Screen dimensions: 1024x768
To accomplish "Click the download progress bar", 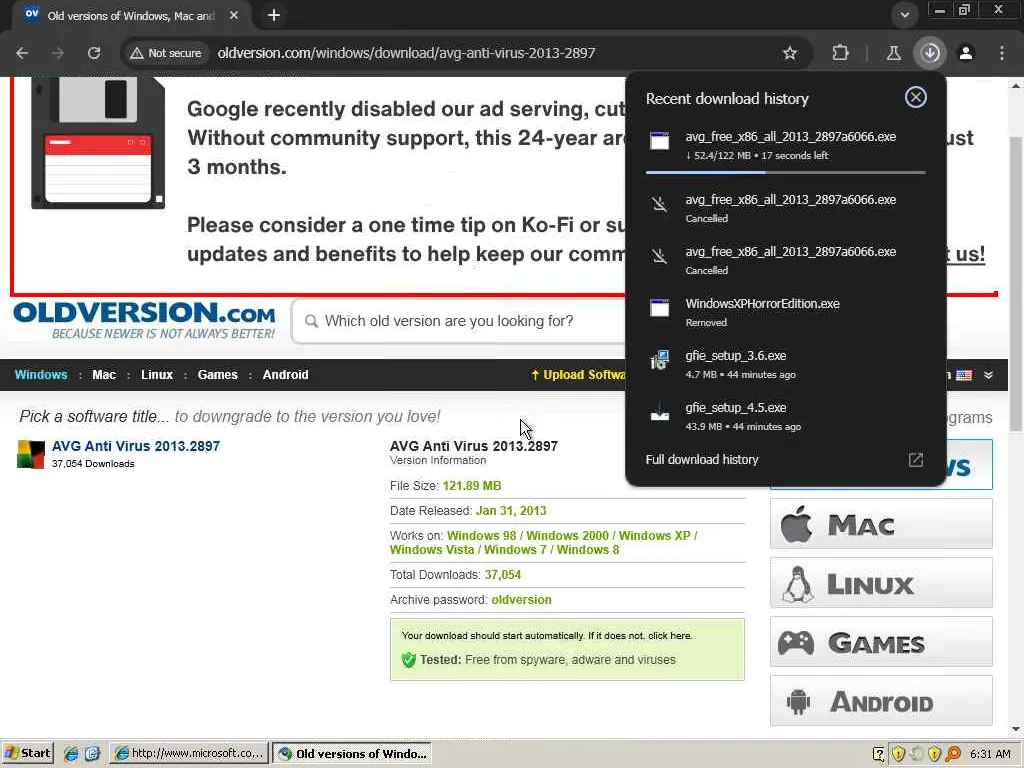I will point(786,172).
